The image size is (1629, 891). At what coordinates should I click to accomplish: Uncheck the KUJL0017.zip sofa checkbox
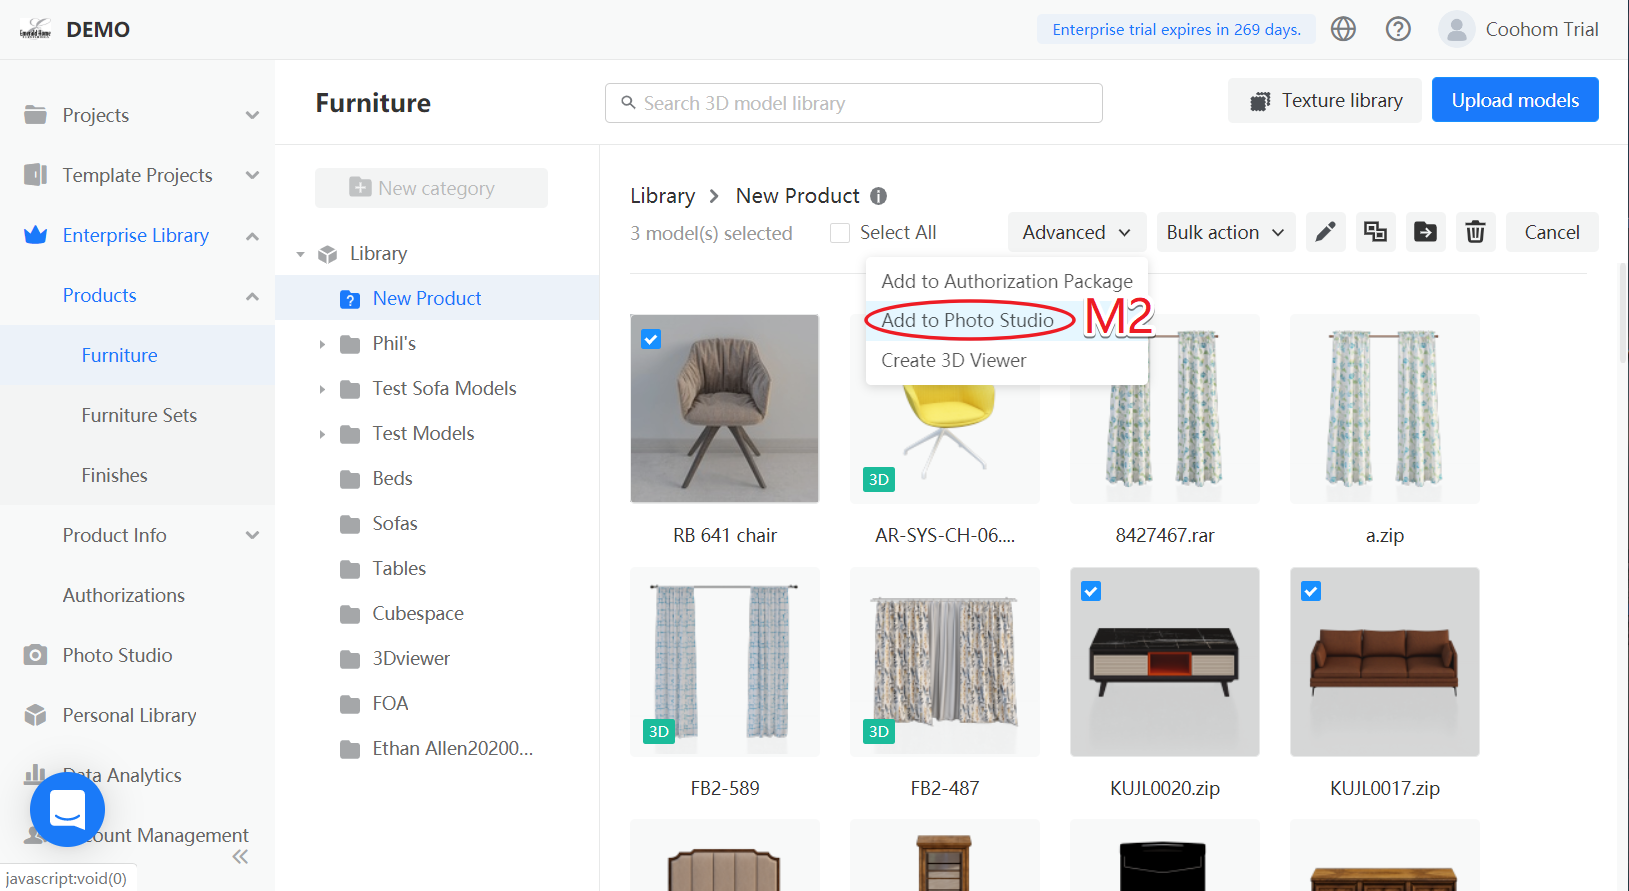[x=1311, y=591]
